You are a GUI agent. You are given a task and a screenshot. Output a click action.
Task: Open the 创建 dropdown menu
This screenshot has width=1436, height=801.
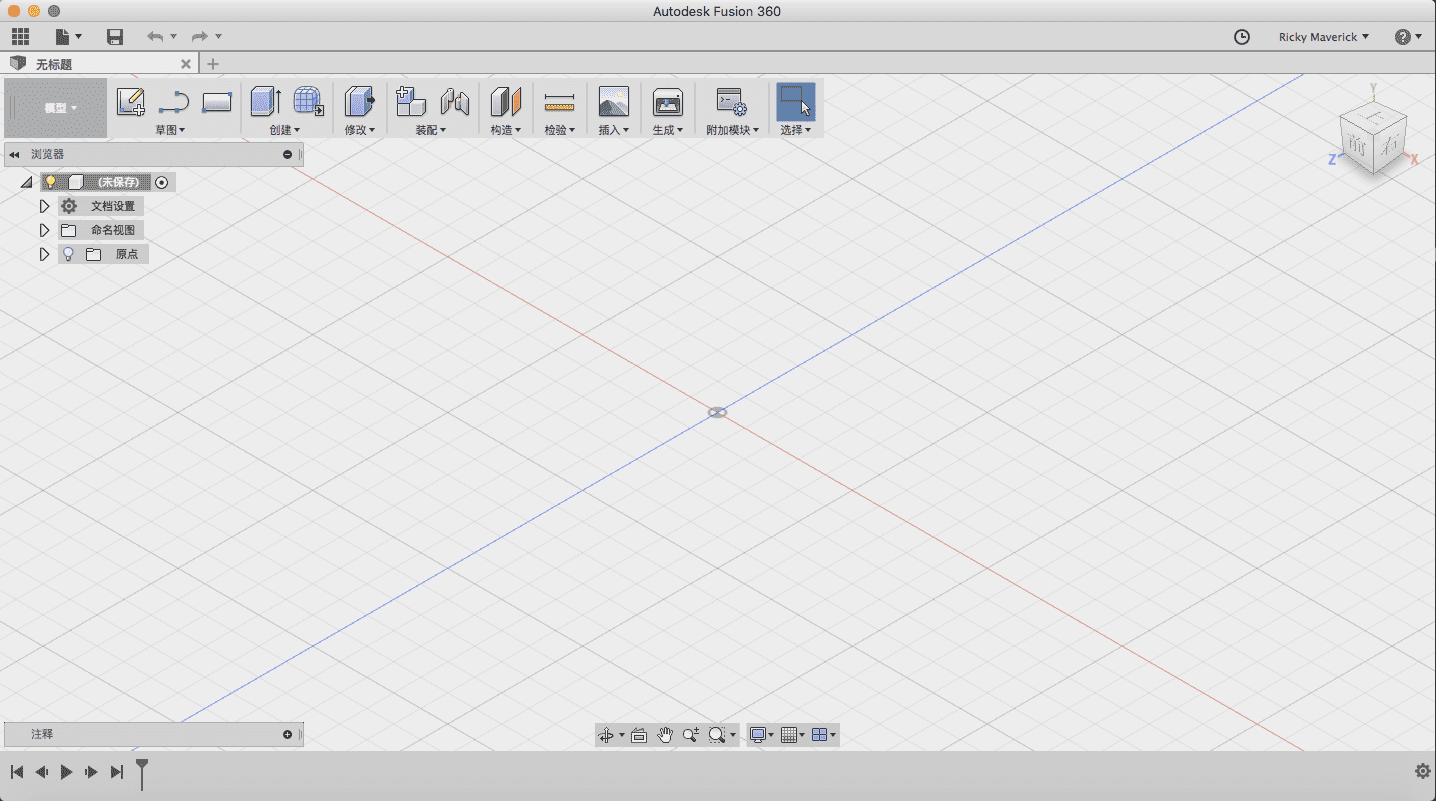pyautogui.click(x=285, y=130)
